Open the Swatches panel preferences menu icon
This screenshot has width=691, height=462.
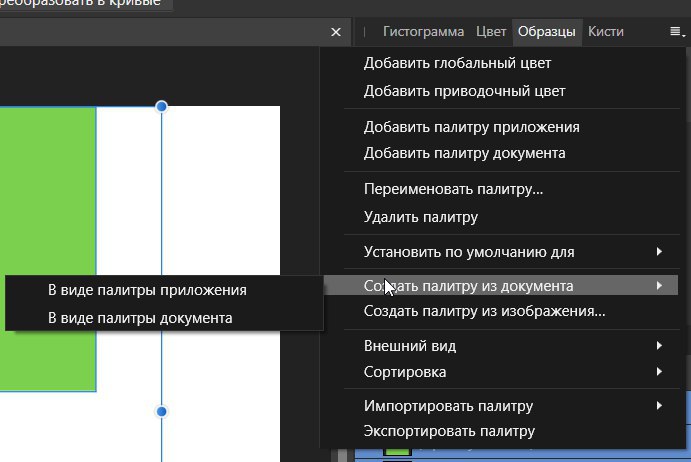point(677,32)
